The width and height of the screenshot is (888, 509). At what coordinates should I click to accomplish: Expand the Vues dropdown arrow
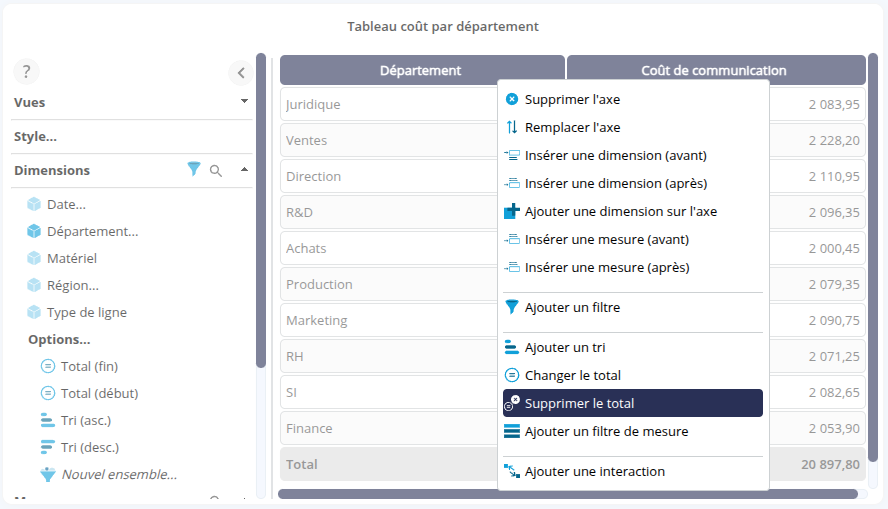coord(244,102)
